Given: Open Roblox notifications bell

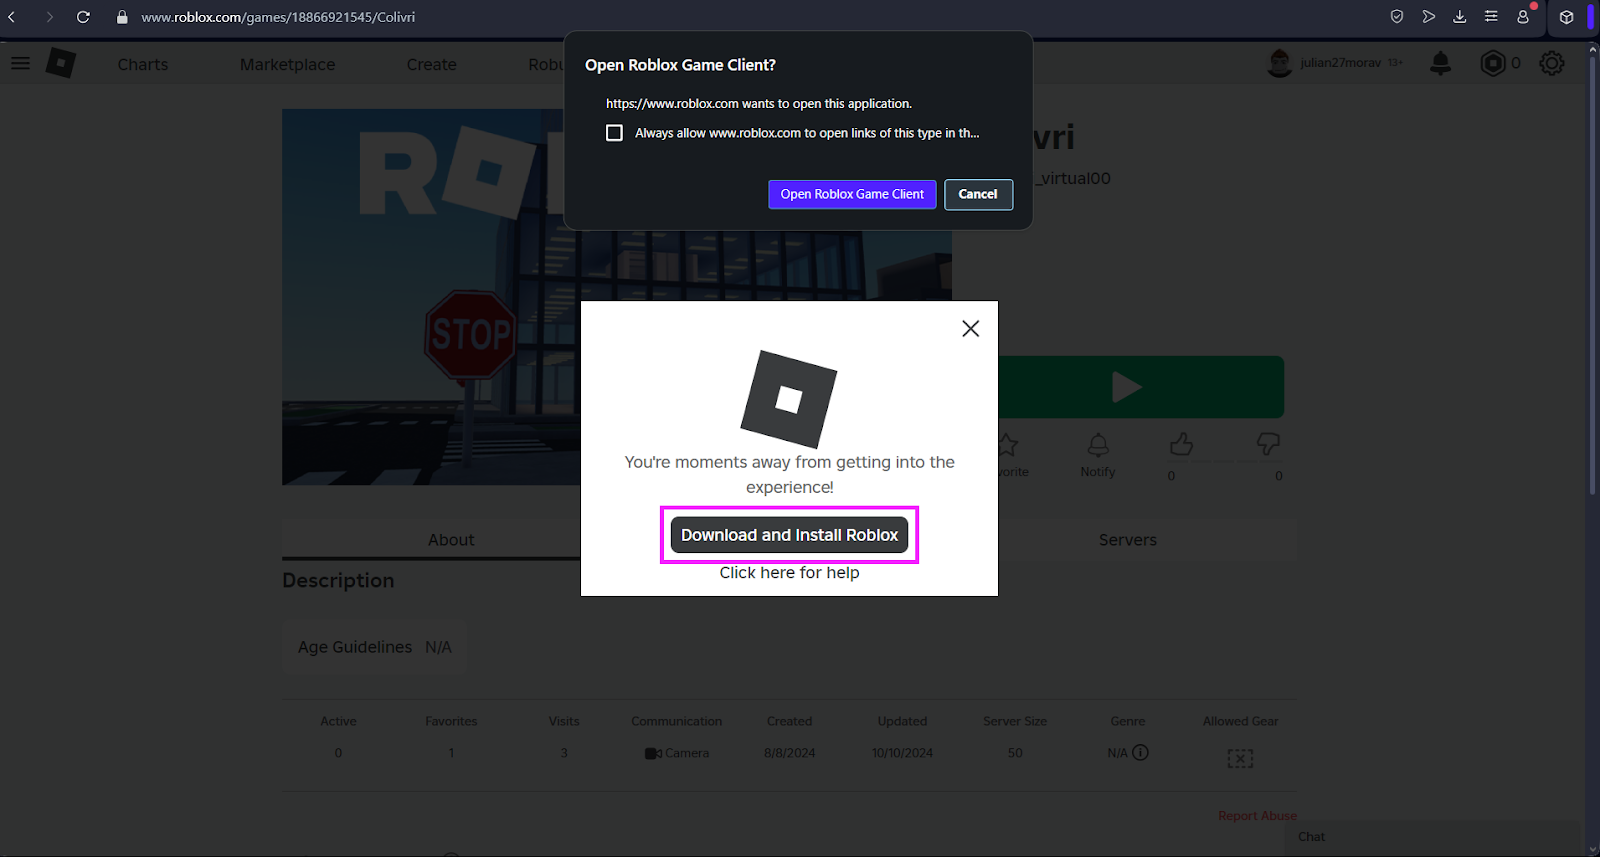Looking at the screenshot, I should 1440,63.
